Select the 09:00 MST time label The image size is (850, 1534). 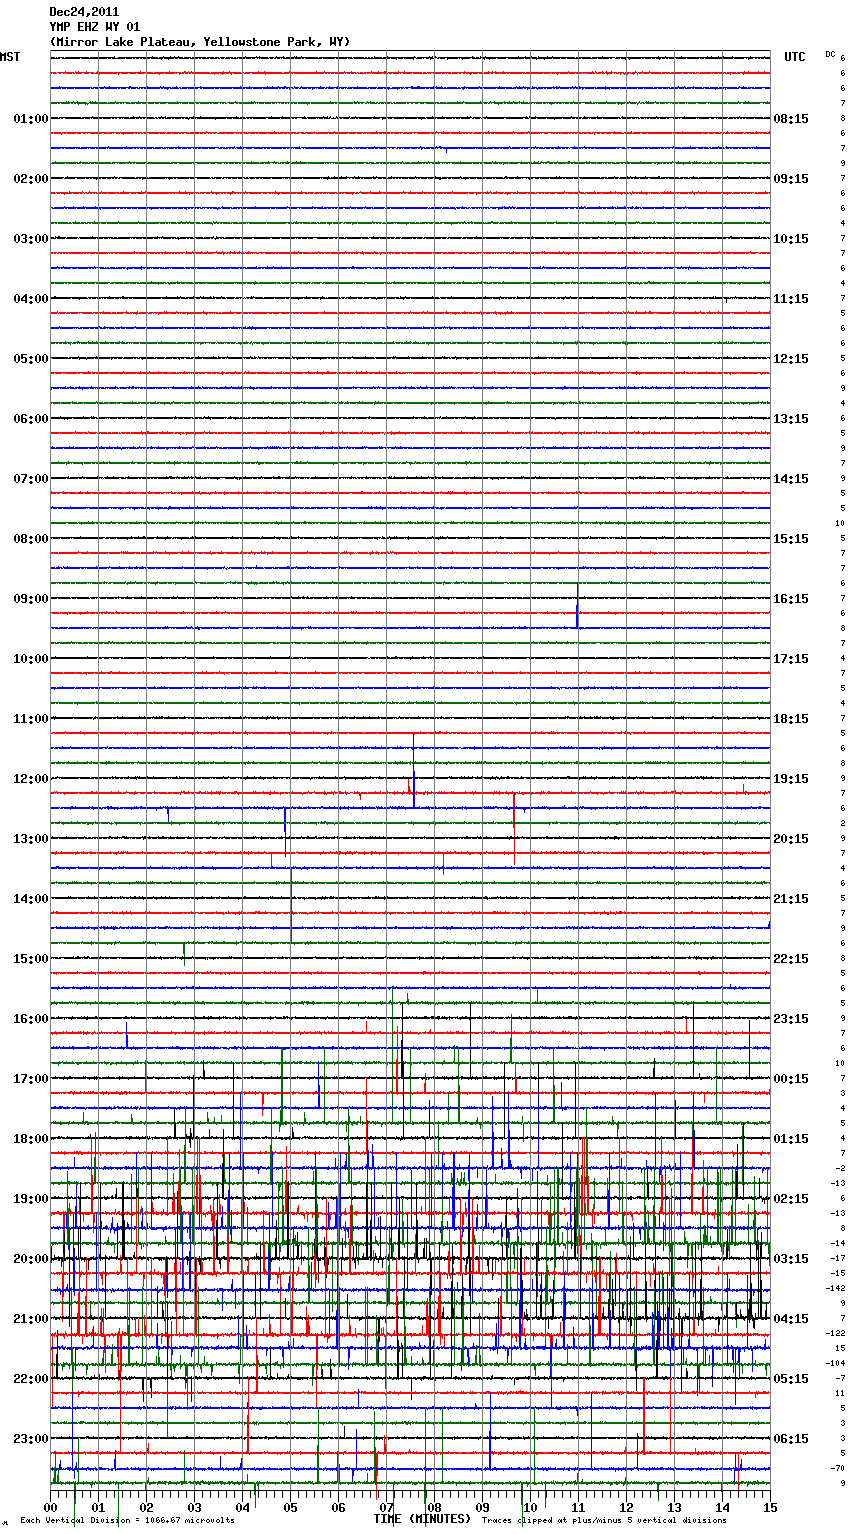30,599
